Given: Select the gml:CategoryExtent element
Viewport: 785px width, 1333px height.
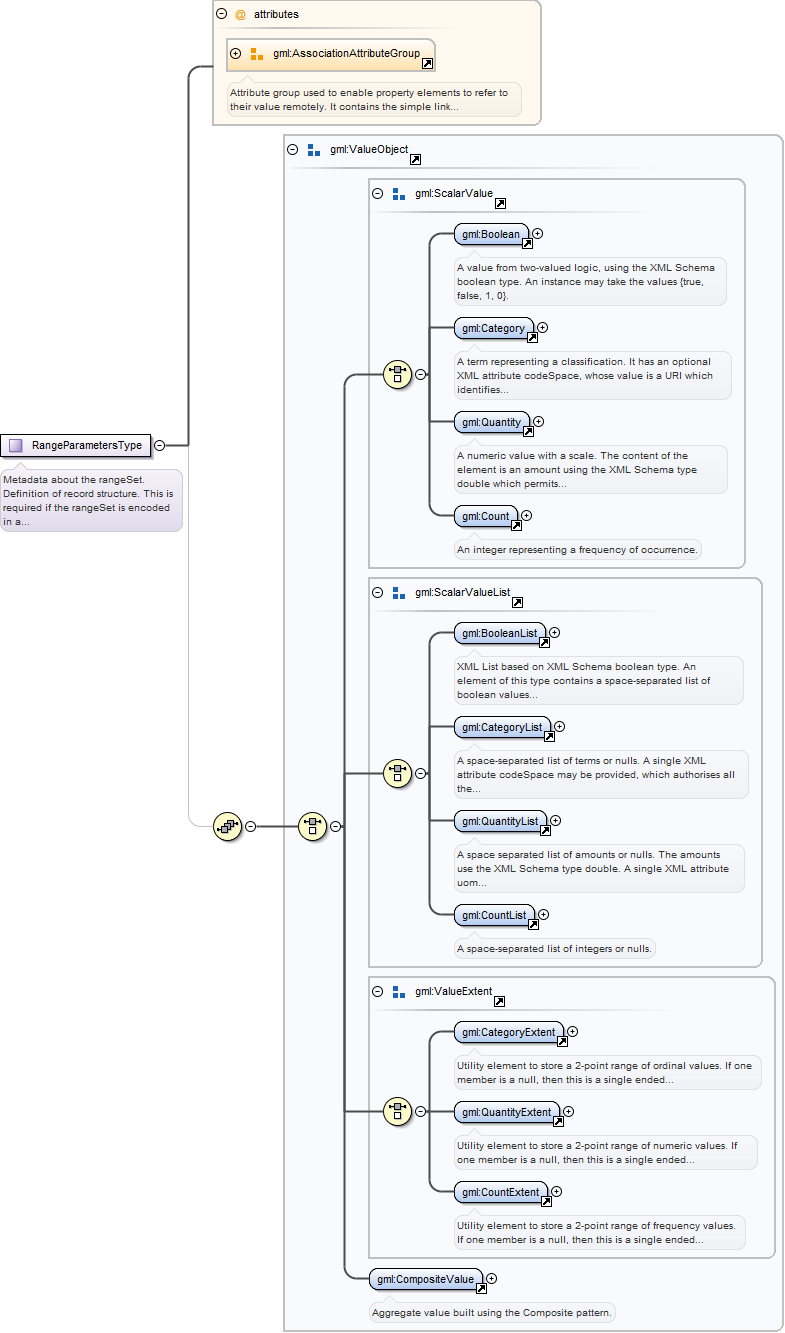Looking at the screenshot, I should coord(509,1033).
